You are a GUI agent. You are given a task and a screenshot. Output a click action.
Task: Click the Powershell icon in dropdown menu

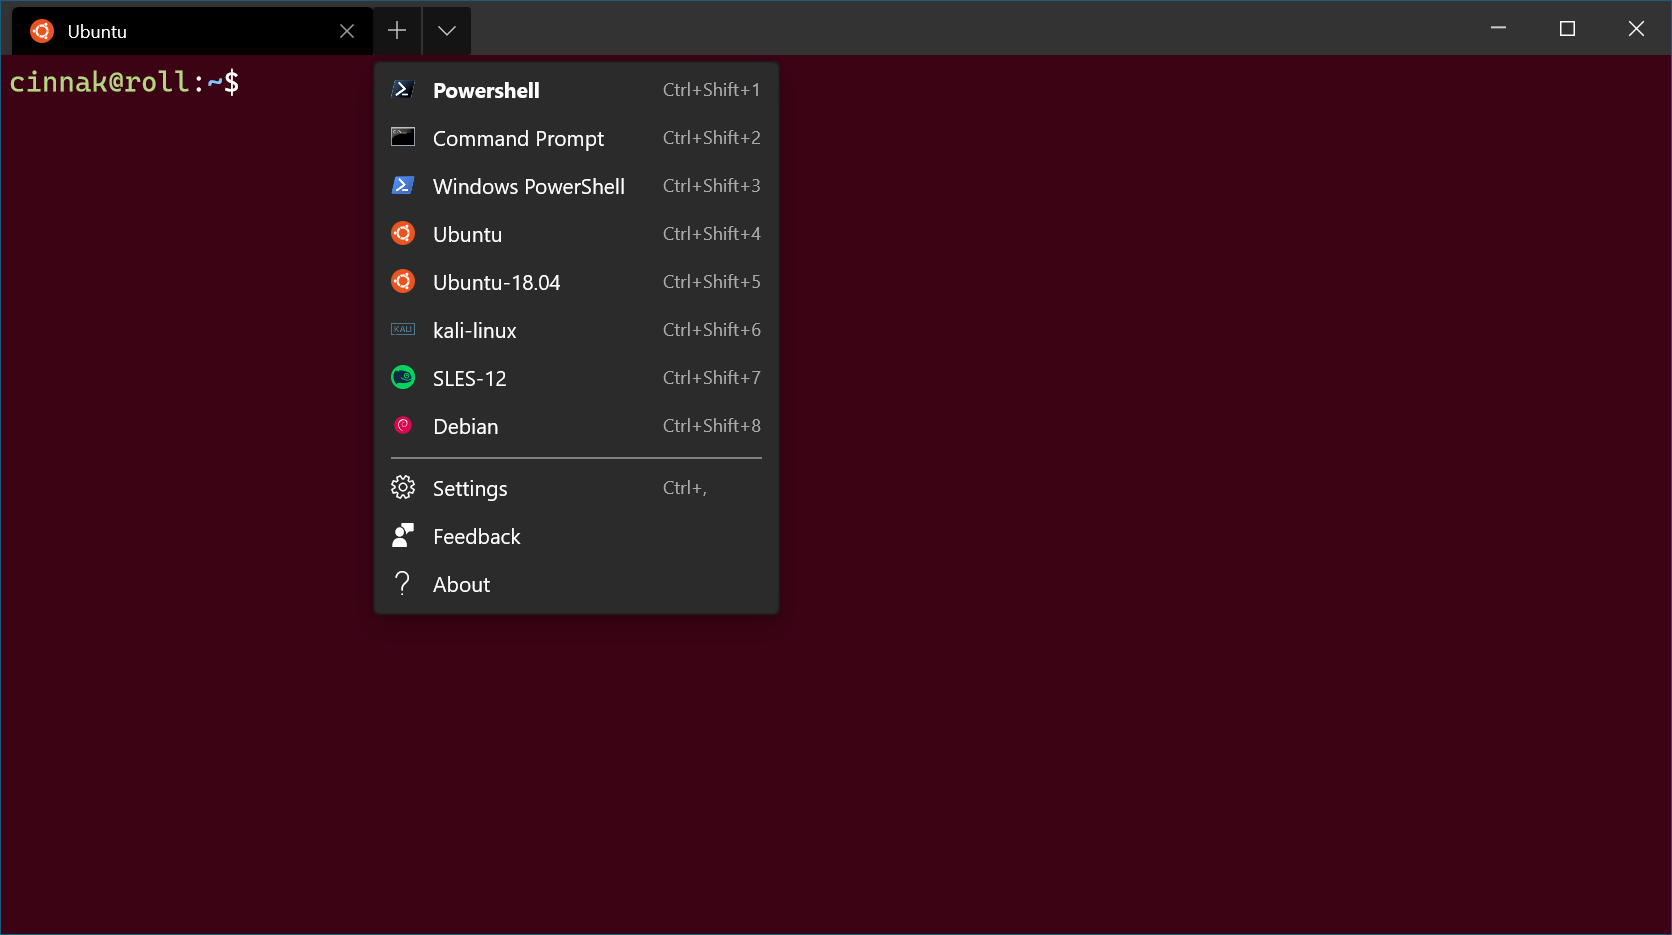(403, 90)
